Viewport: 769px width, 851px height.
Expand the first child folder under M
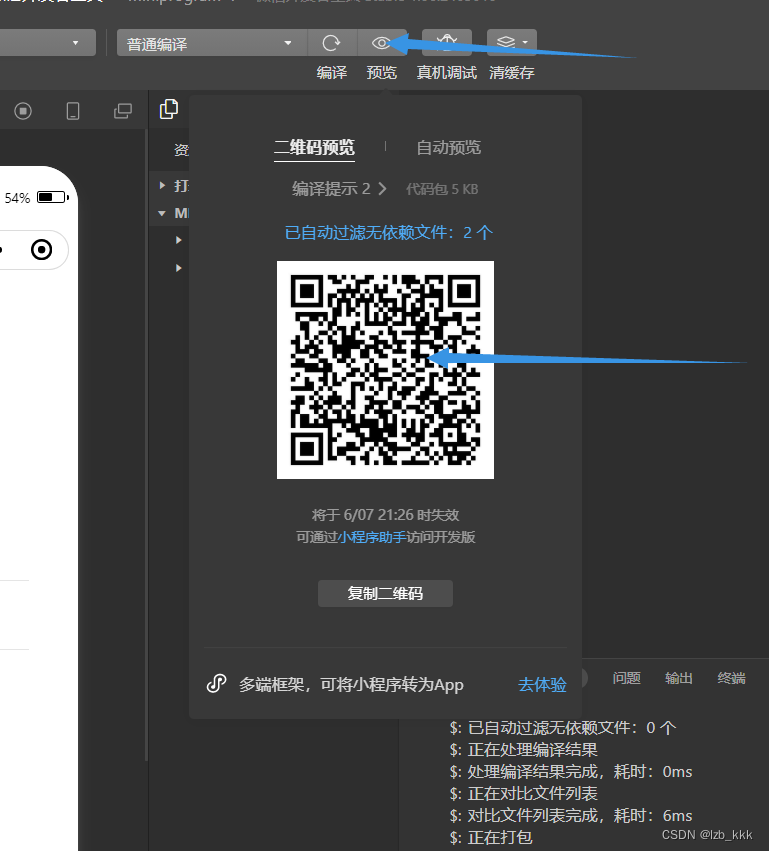[179, 239]
